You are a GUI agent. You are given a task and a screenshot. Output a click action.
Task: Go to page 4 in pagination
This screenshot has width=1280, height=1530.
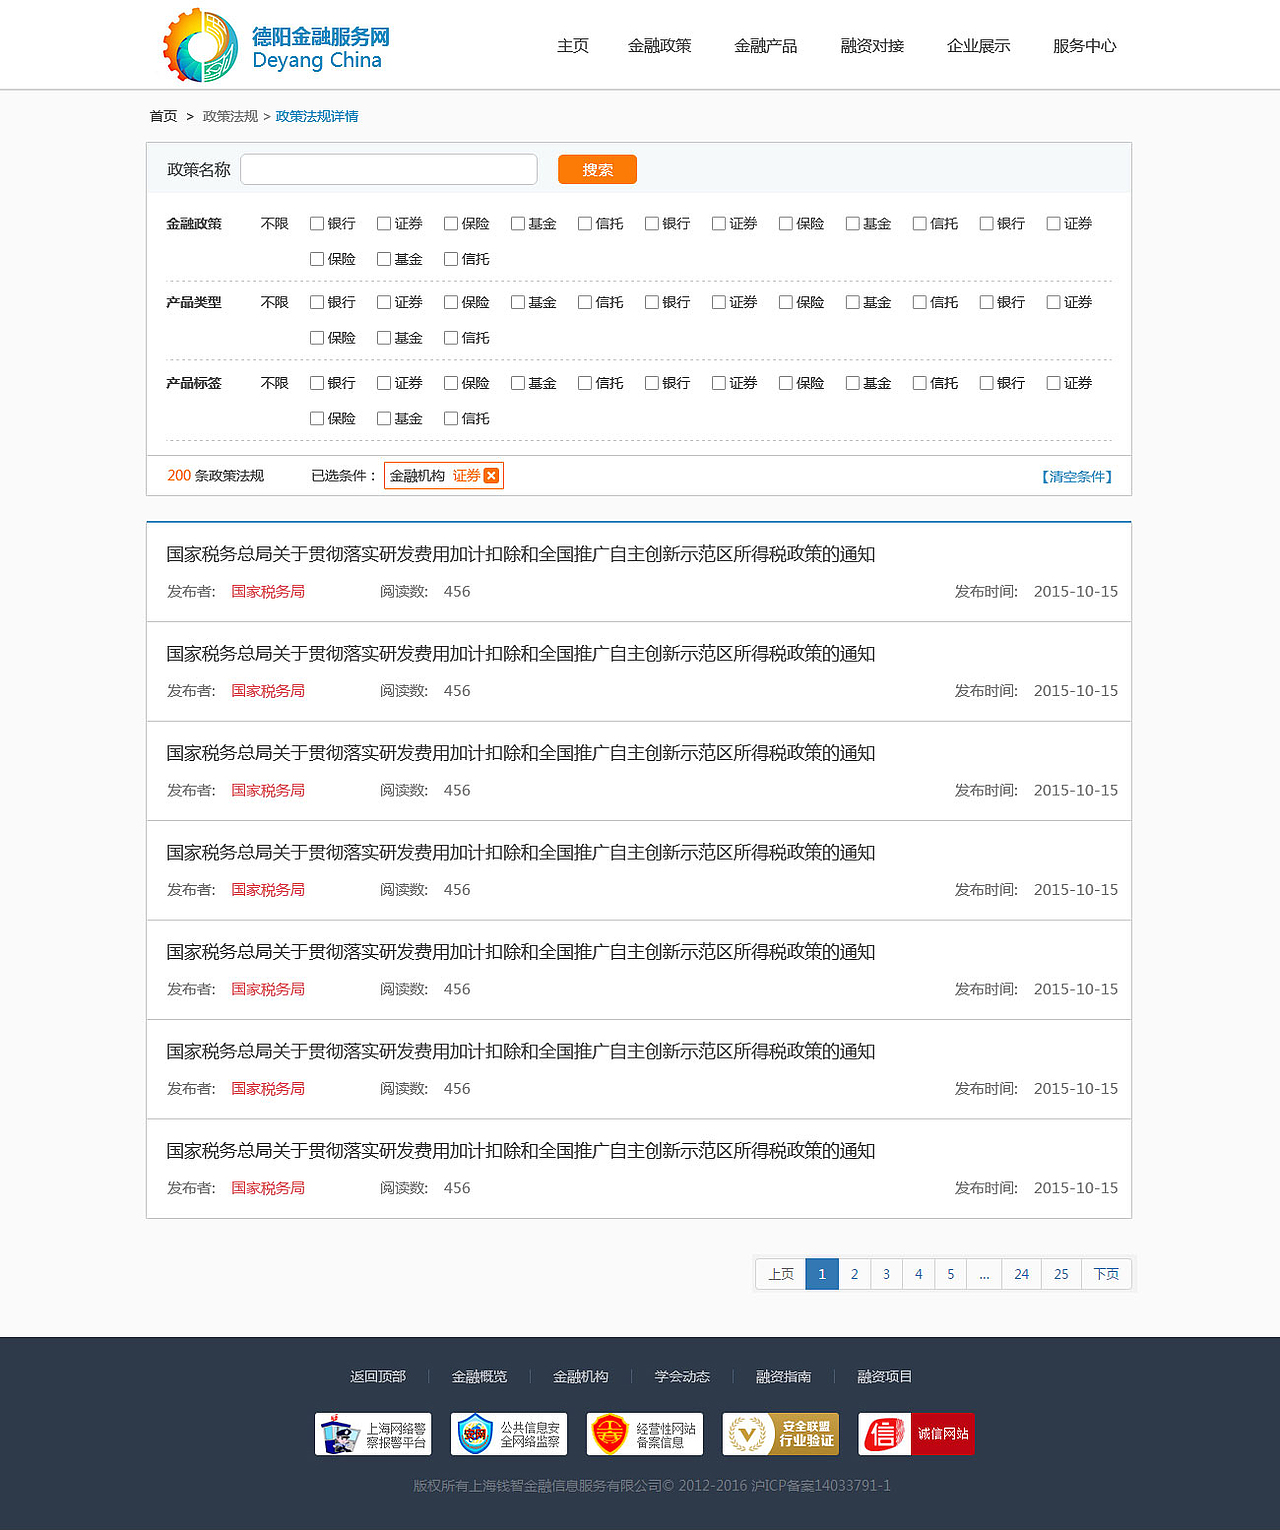(918, 1274)
